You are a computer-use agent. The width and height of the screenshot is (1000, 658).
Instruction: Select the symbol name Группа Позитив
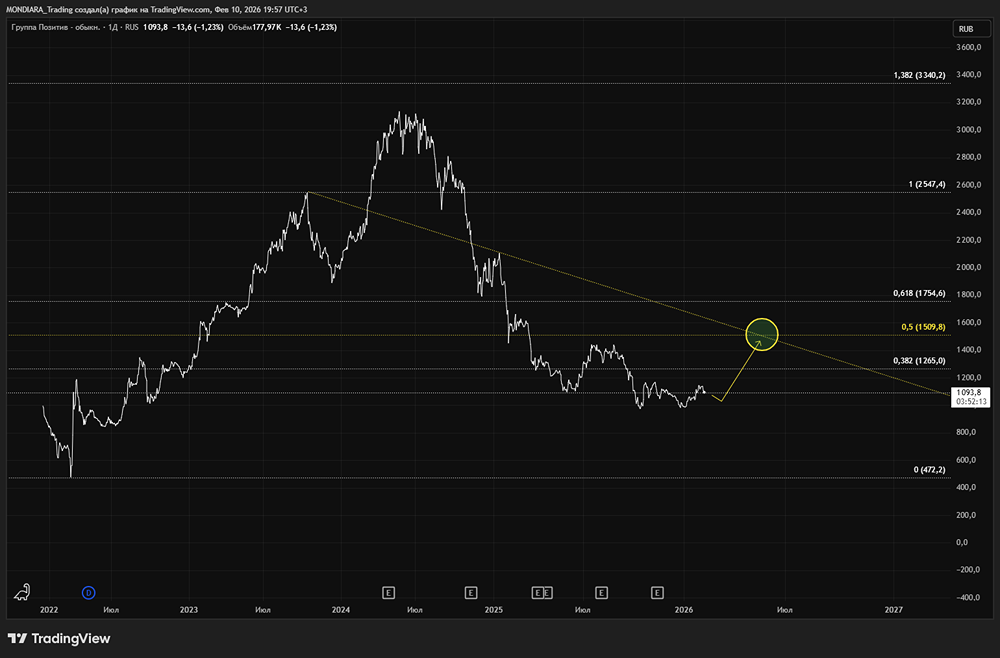[40, 27]
